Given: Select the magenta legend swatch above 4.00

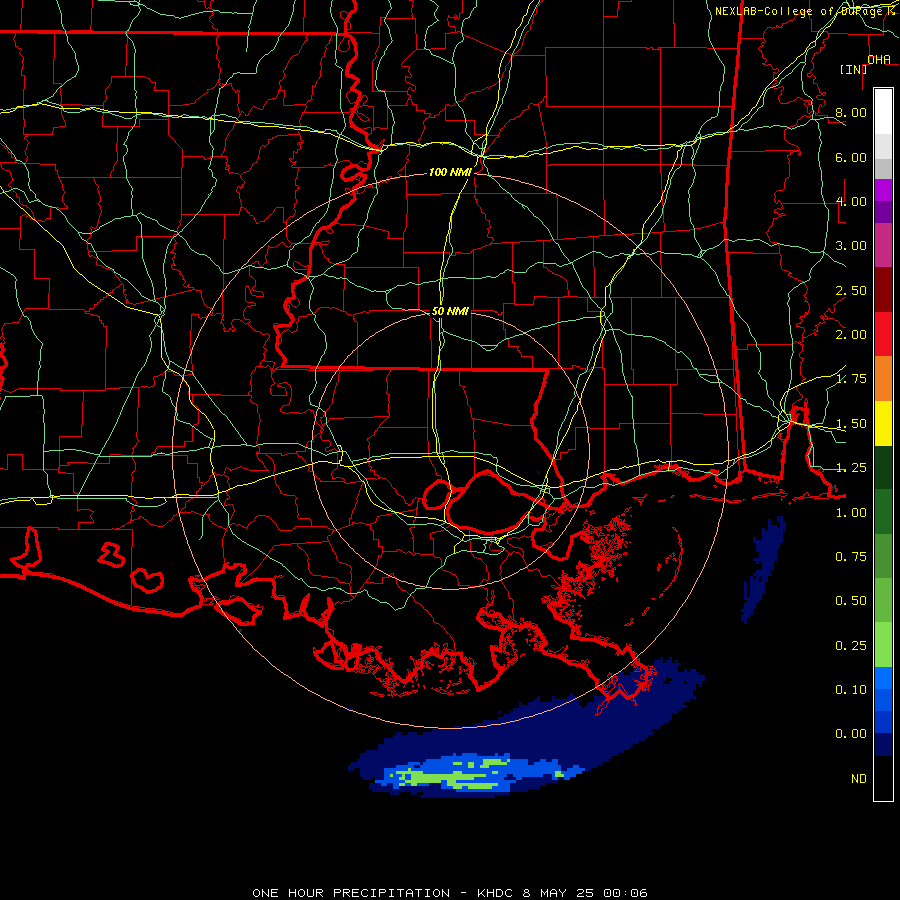Looking at the screenshot, I should click(x=883, y=190).
